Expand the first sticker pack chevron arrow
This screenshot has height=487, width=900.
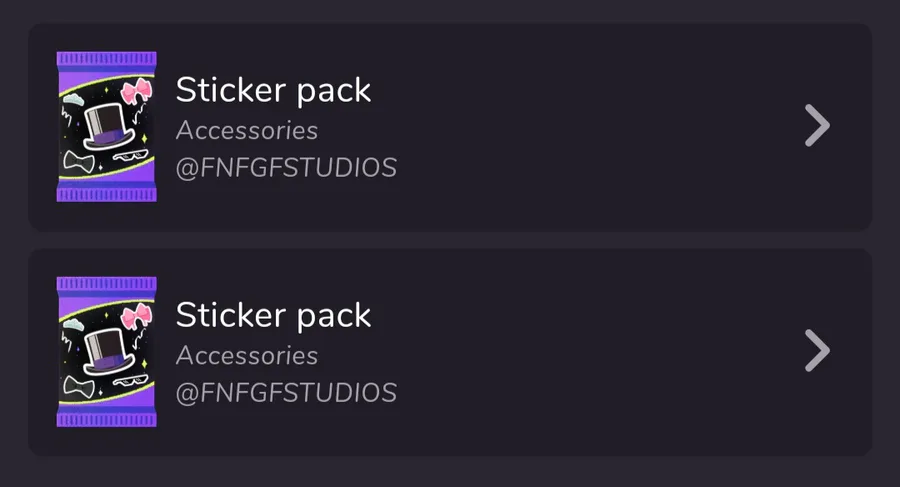click(x=817, y=127)
